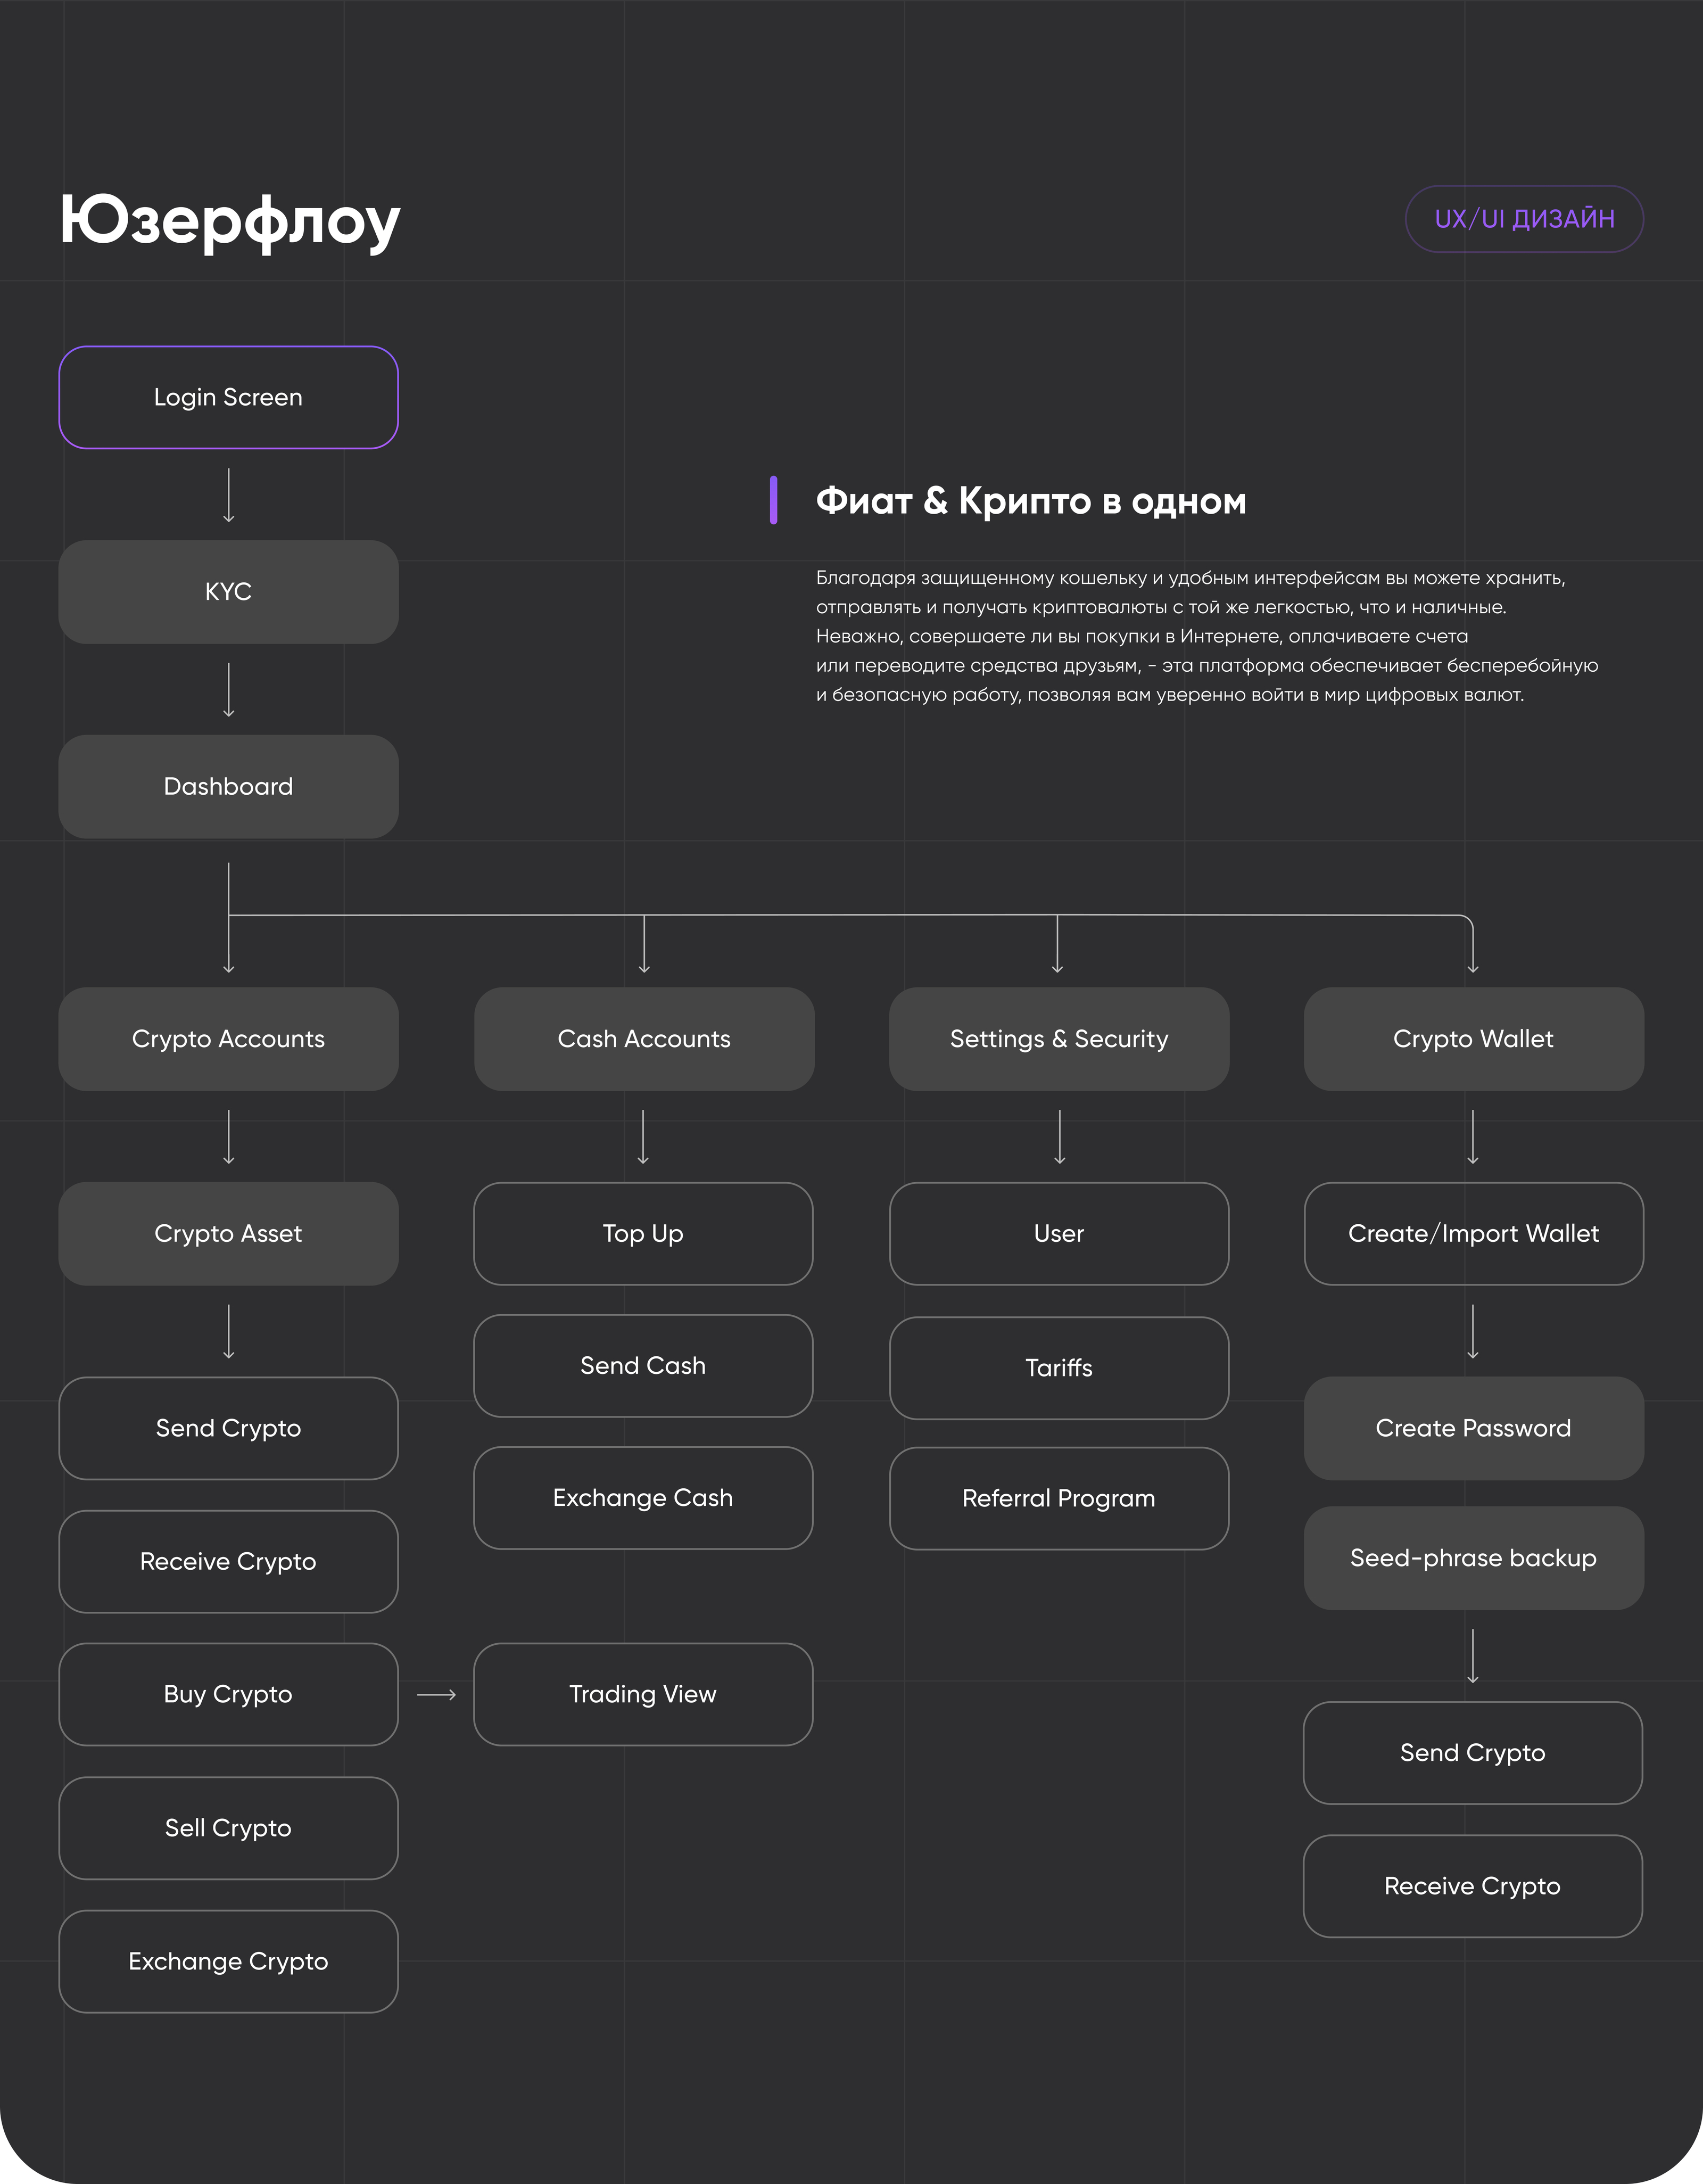Select the Login Screen node
Screen dimensions: 1703x2184
pyautogui.click(x=228, y=397)
